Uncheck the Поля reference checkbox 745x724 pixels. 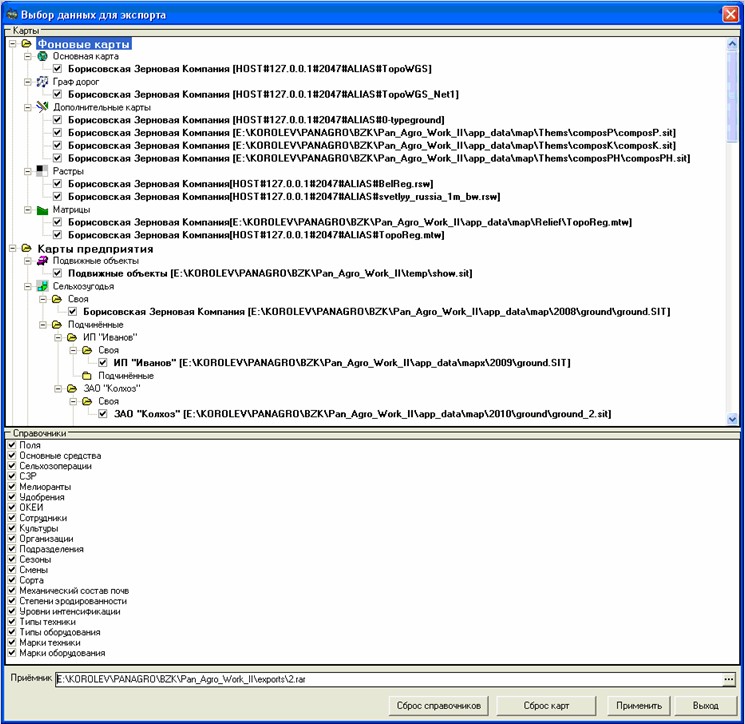pos(12,444)
